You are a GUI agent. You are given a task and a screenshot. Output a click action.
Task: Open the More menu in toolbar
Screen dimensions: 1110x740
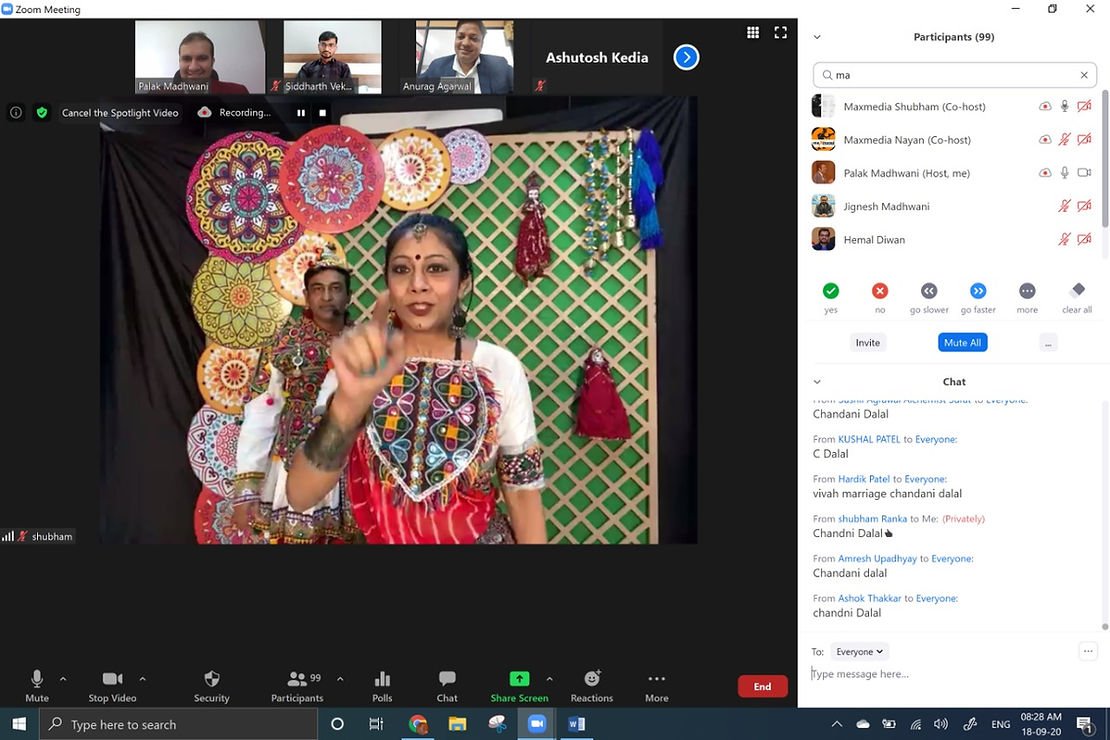point(656,680)
